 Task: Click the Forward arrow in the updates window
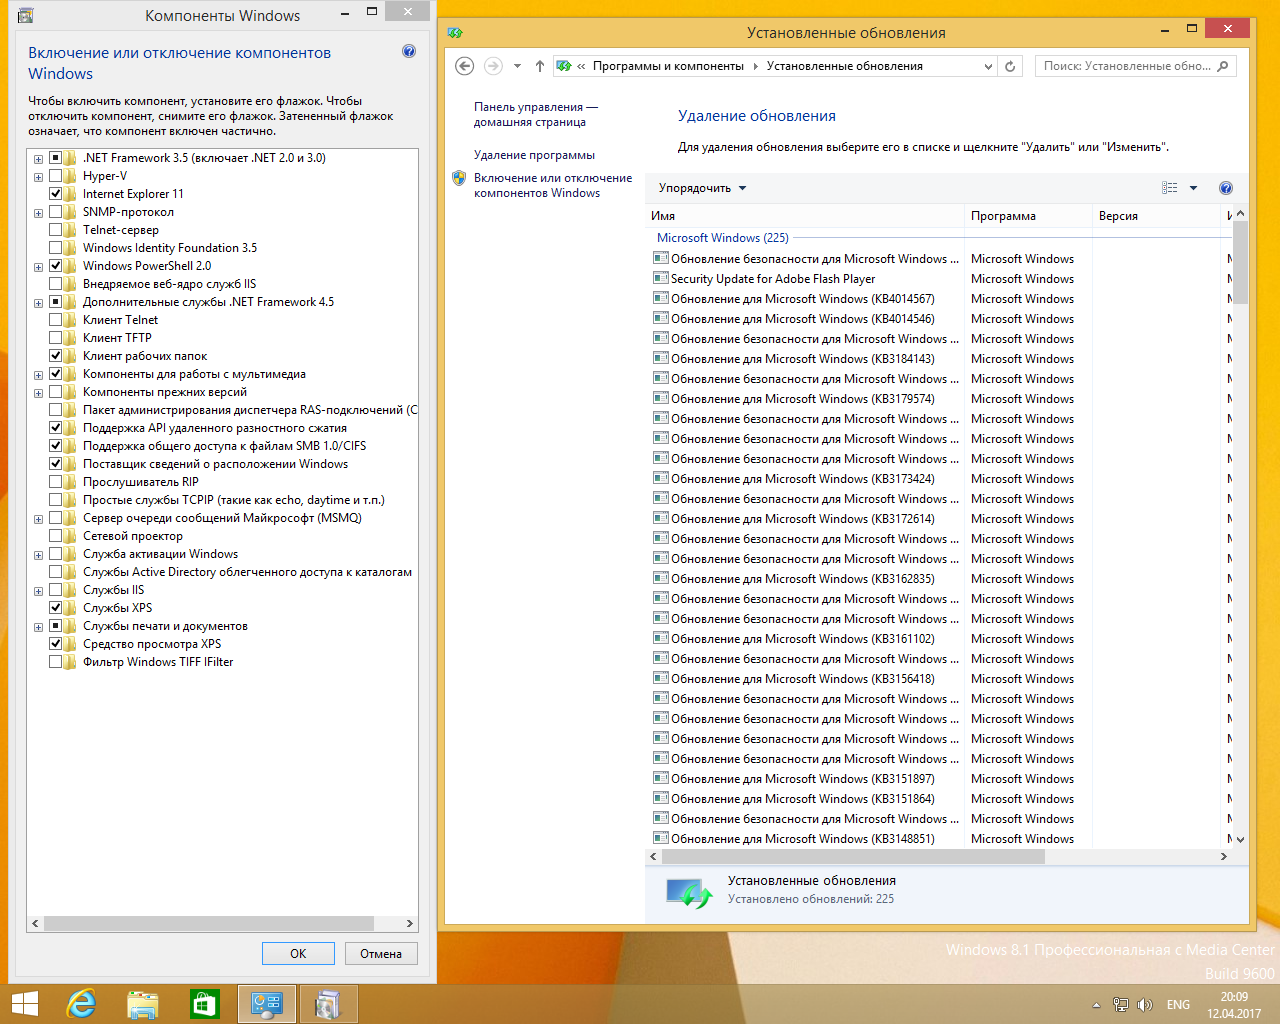tap(493, 66)
